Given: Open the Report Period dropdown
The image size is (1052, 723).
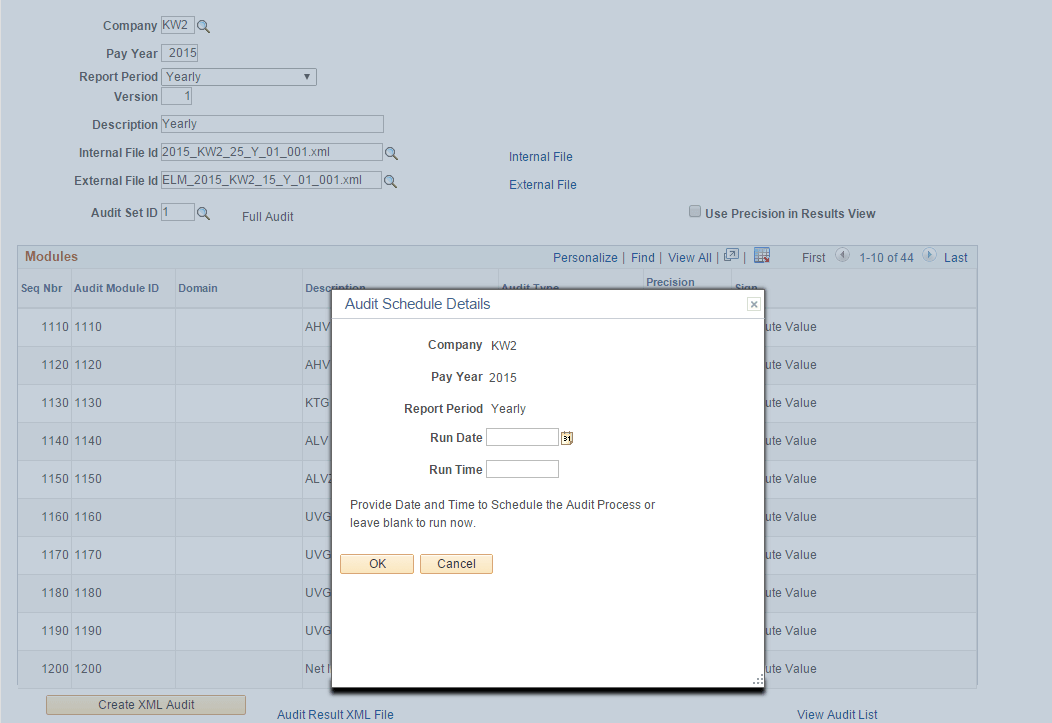Looking at the screenshot, I should [x=306, y=76].
